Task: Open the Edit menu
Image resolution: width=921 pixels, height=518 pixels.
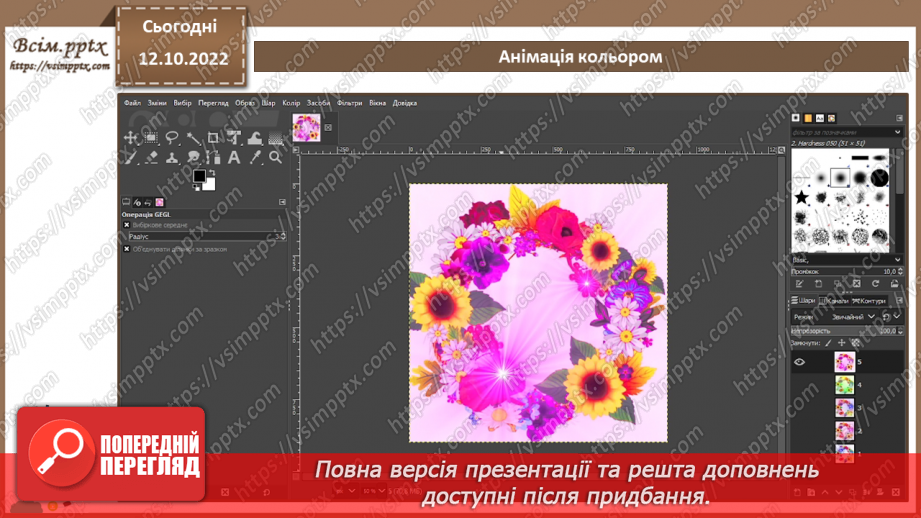Action: [x=157, y=103]
